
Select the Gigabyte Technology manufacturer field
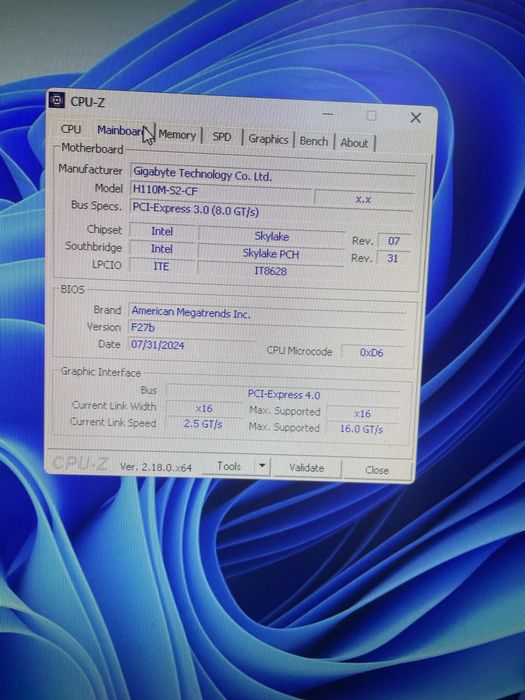[x=272, y=174]
